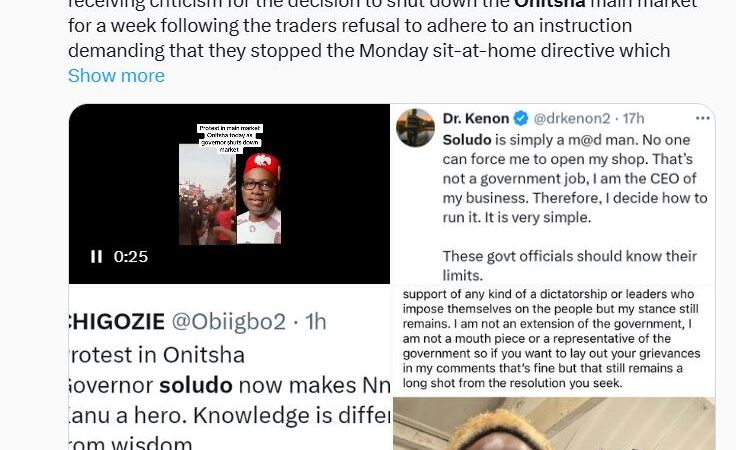Pause the playing video

point(96,257)
